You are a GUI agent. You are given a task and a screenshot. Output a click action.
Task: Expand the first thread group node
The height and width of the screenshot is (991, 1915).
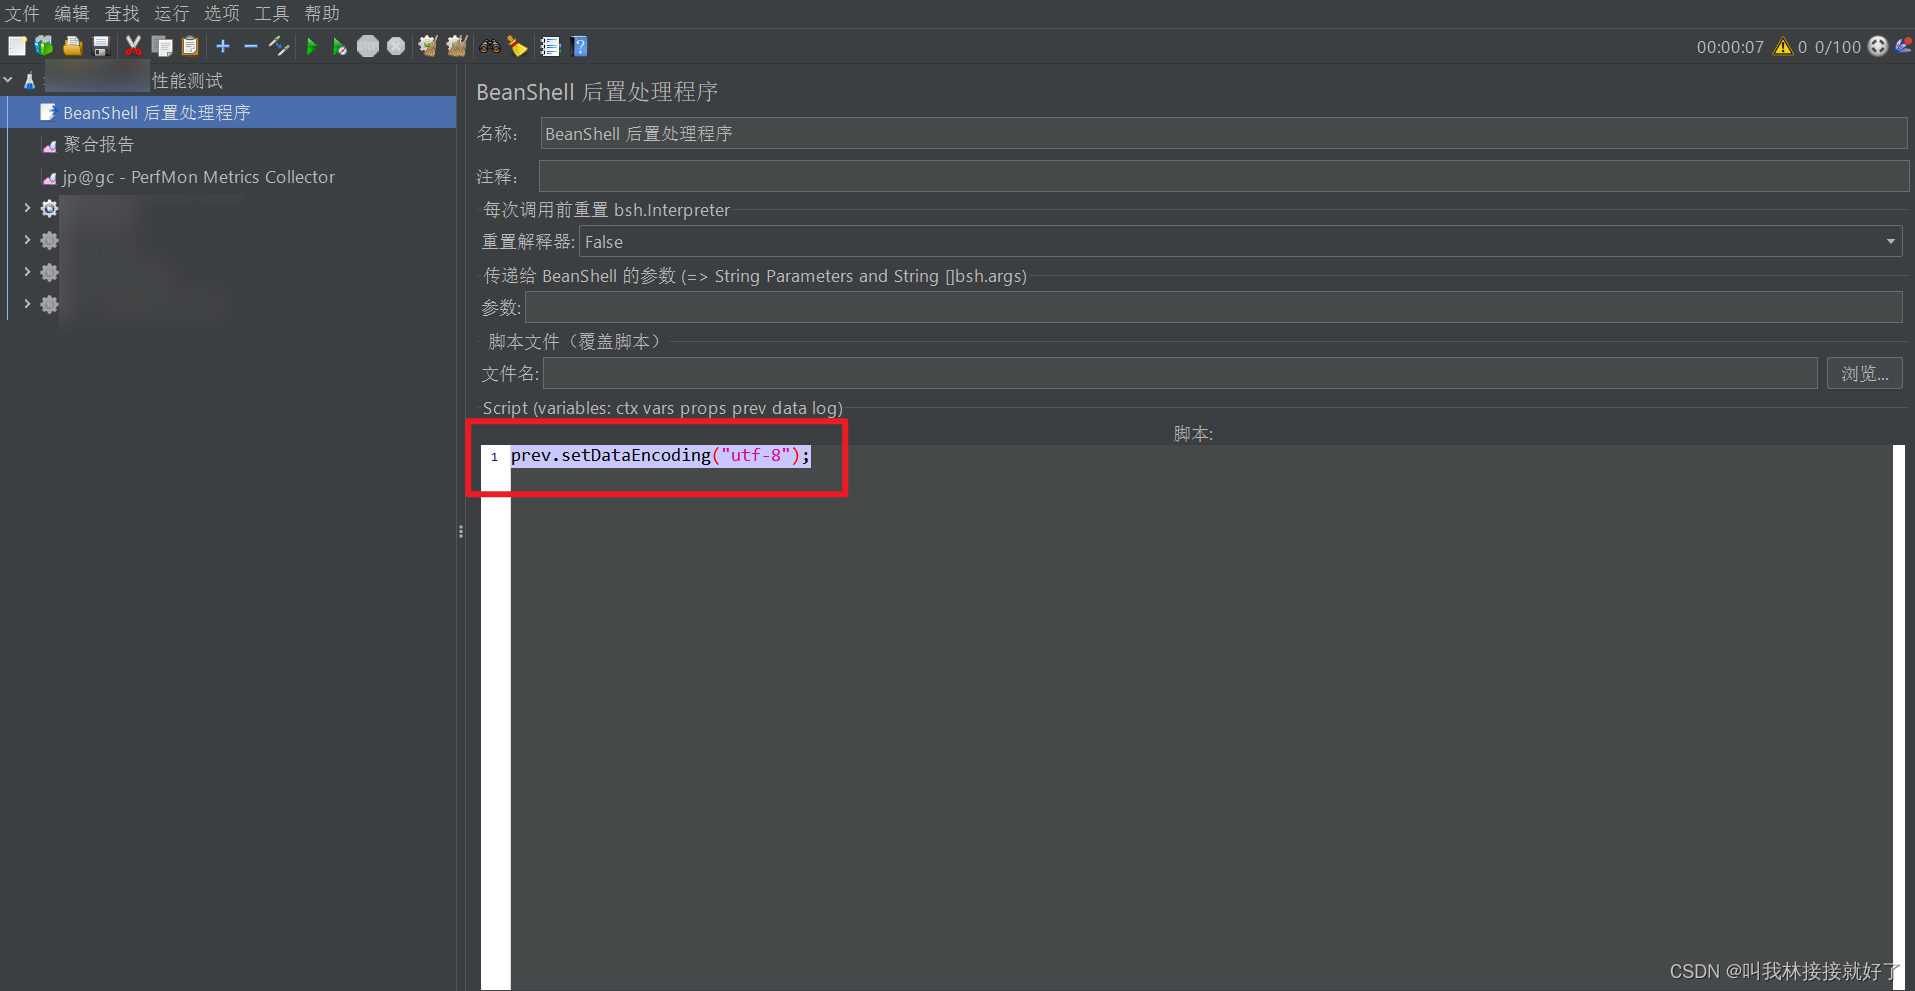tap(27, 208)
